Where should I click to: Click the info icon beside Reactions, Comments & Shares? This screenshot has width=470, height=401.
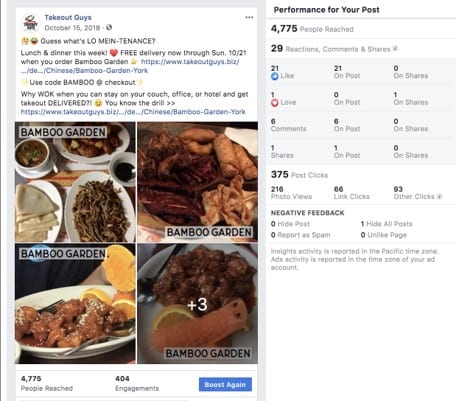pyautogui.click(x=395, y=49)
